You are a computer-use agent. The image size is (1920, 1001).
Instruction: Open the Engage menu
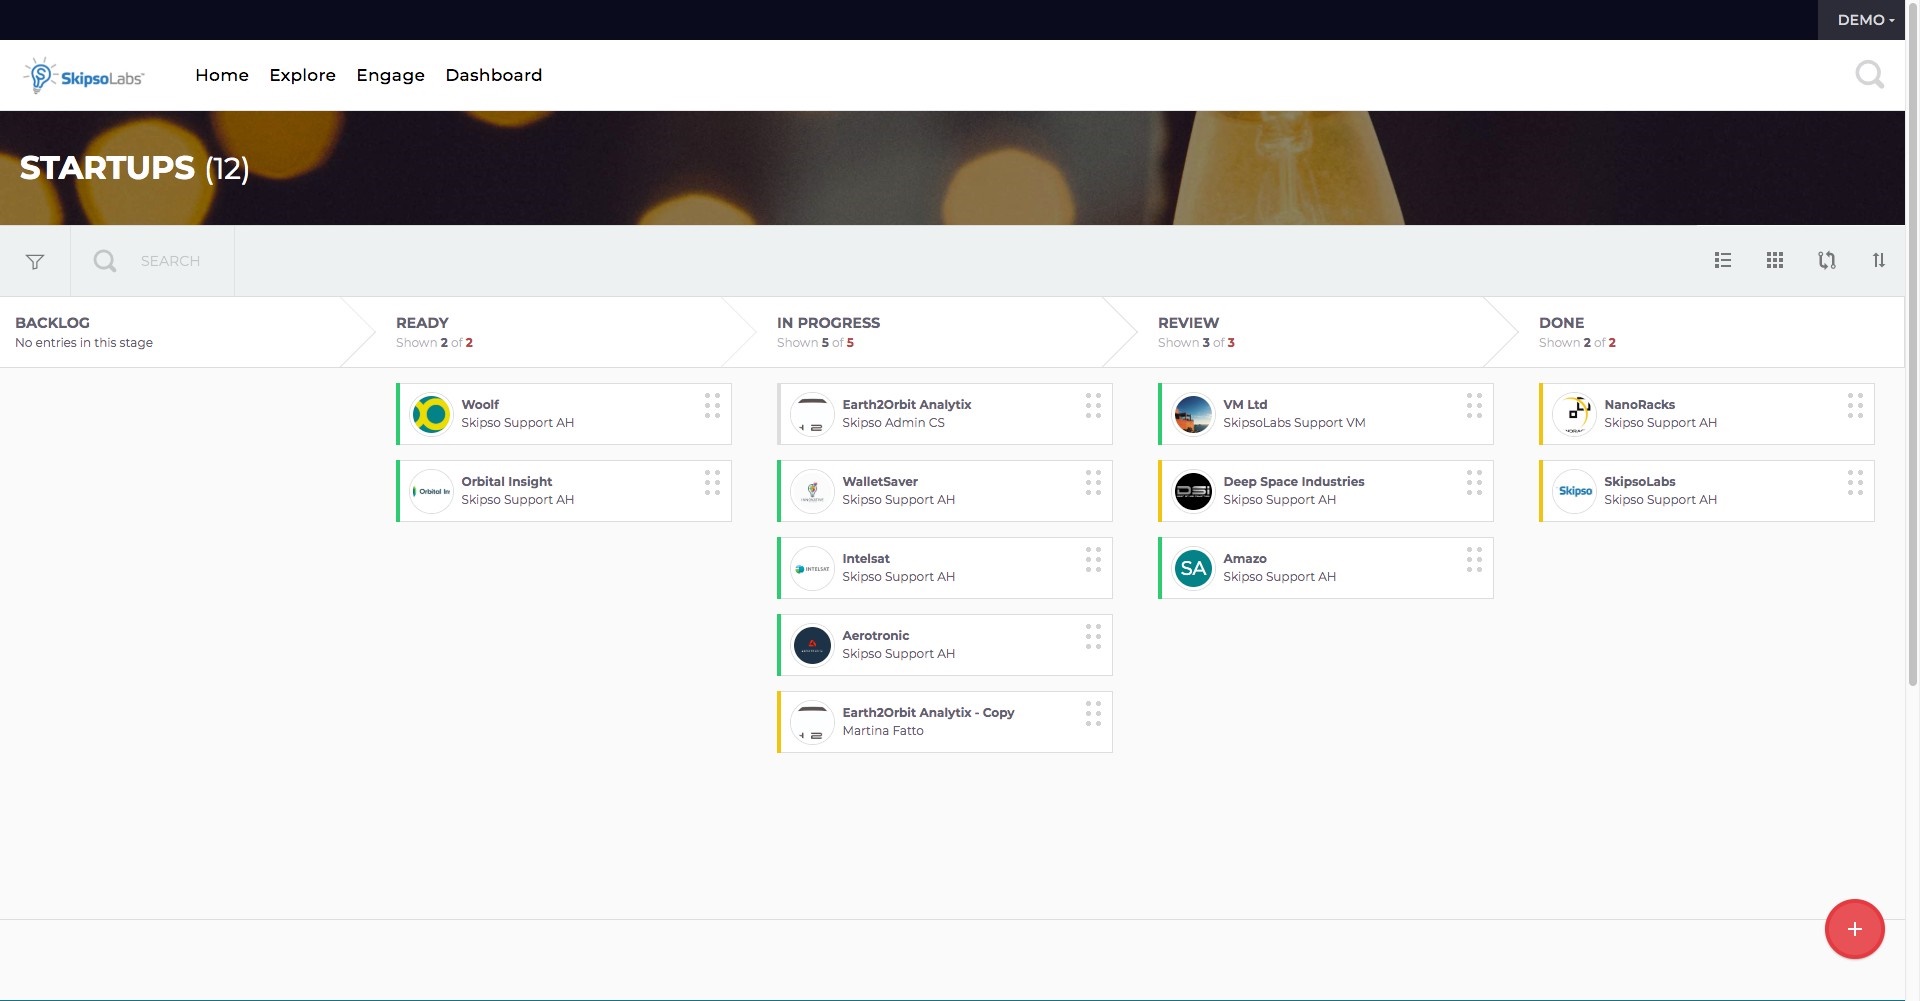tap(390, 75)
